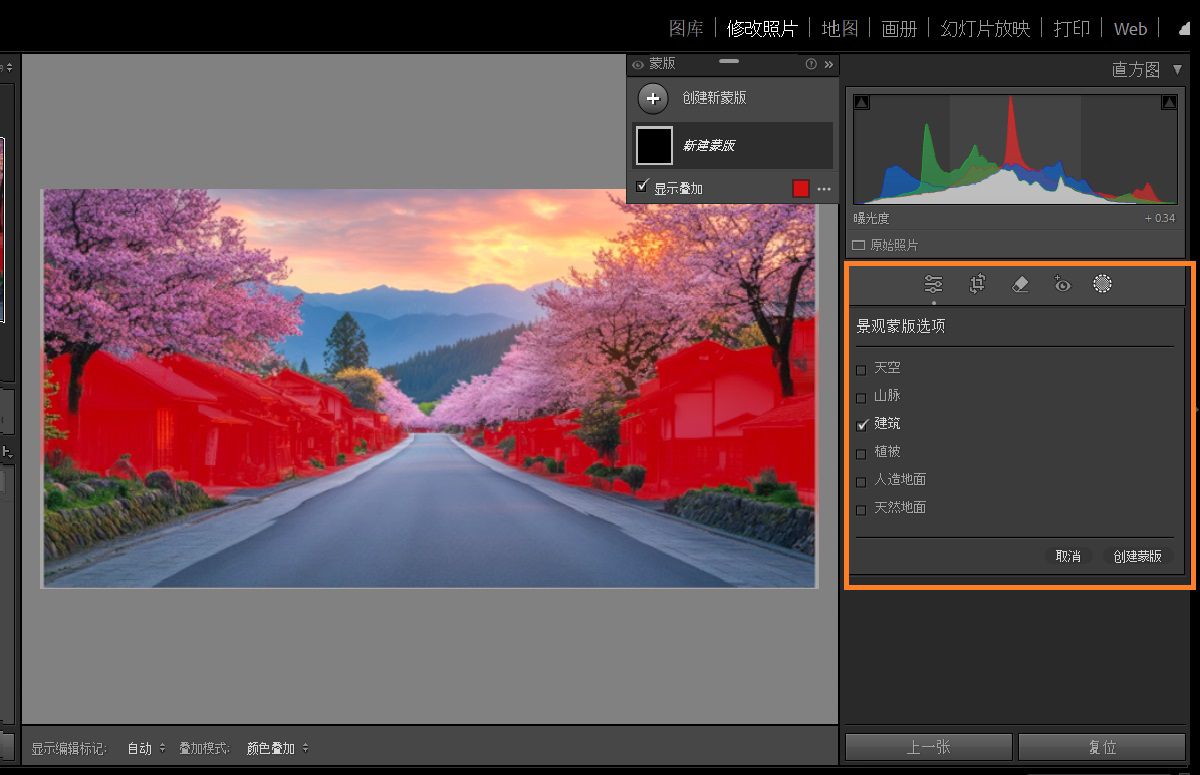Click the 创建蒙版 button
The height and width of the screenshot is (775, 1200).
pyautogui.click(x=1140, y=556)
